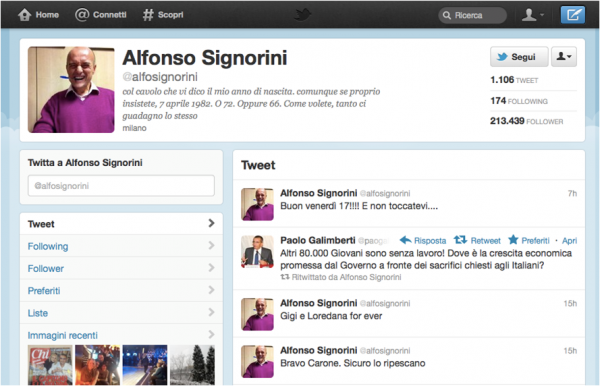Open the Chi magazine cover thumbnail
This screenshot has width=600, height=386.
[x=50, y=365]
